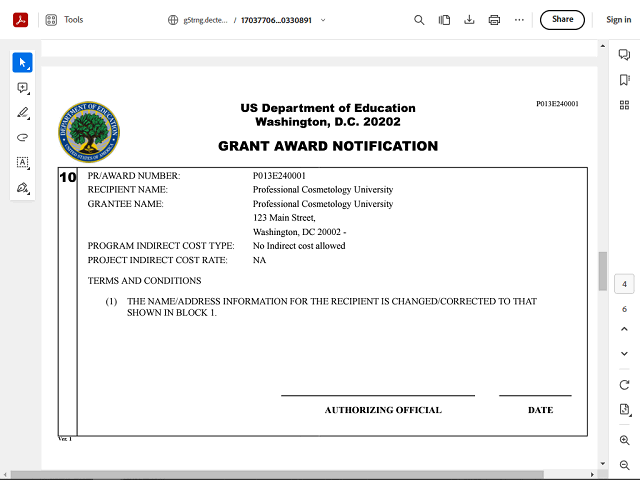The height and width of the screenshot is (480, 640).
Task: Click the GRANT AWARD NOTIFICATION heading
Action: [x=328, y=146]
